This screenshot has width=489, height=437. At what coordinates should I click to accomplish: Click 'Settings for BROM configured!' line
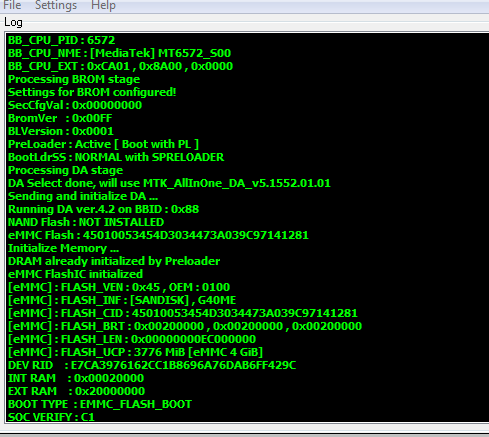(92, 92)
